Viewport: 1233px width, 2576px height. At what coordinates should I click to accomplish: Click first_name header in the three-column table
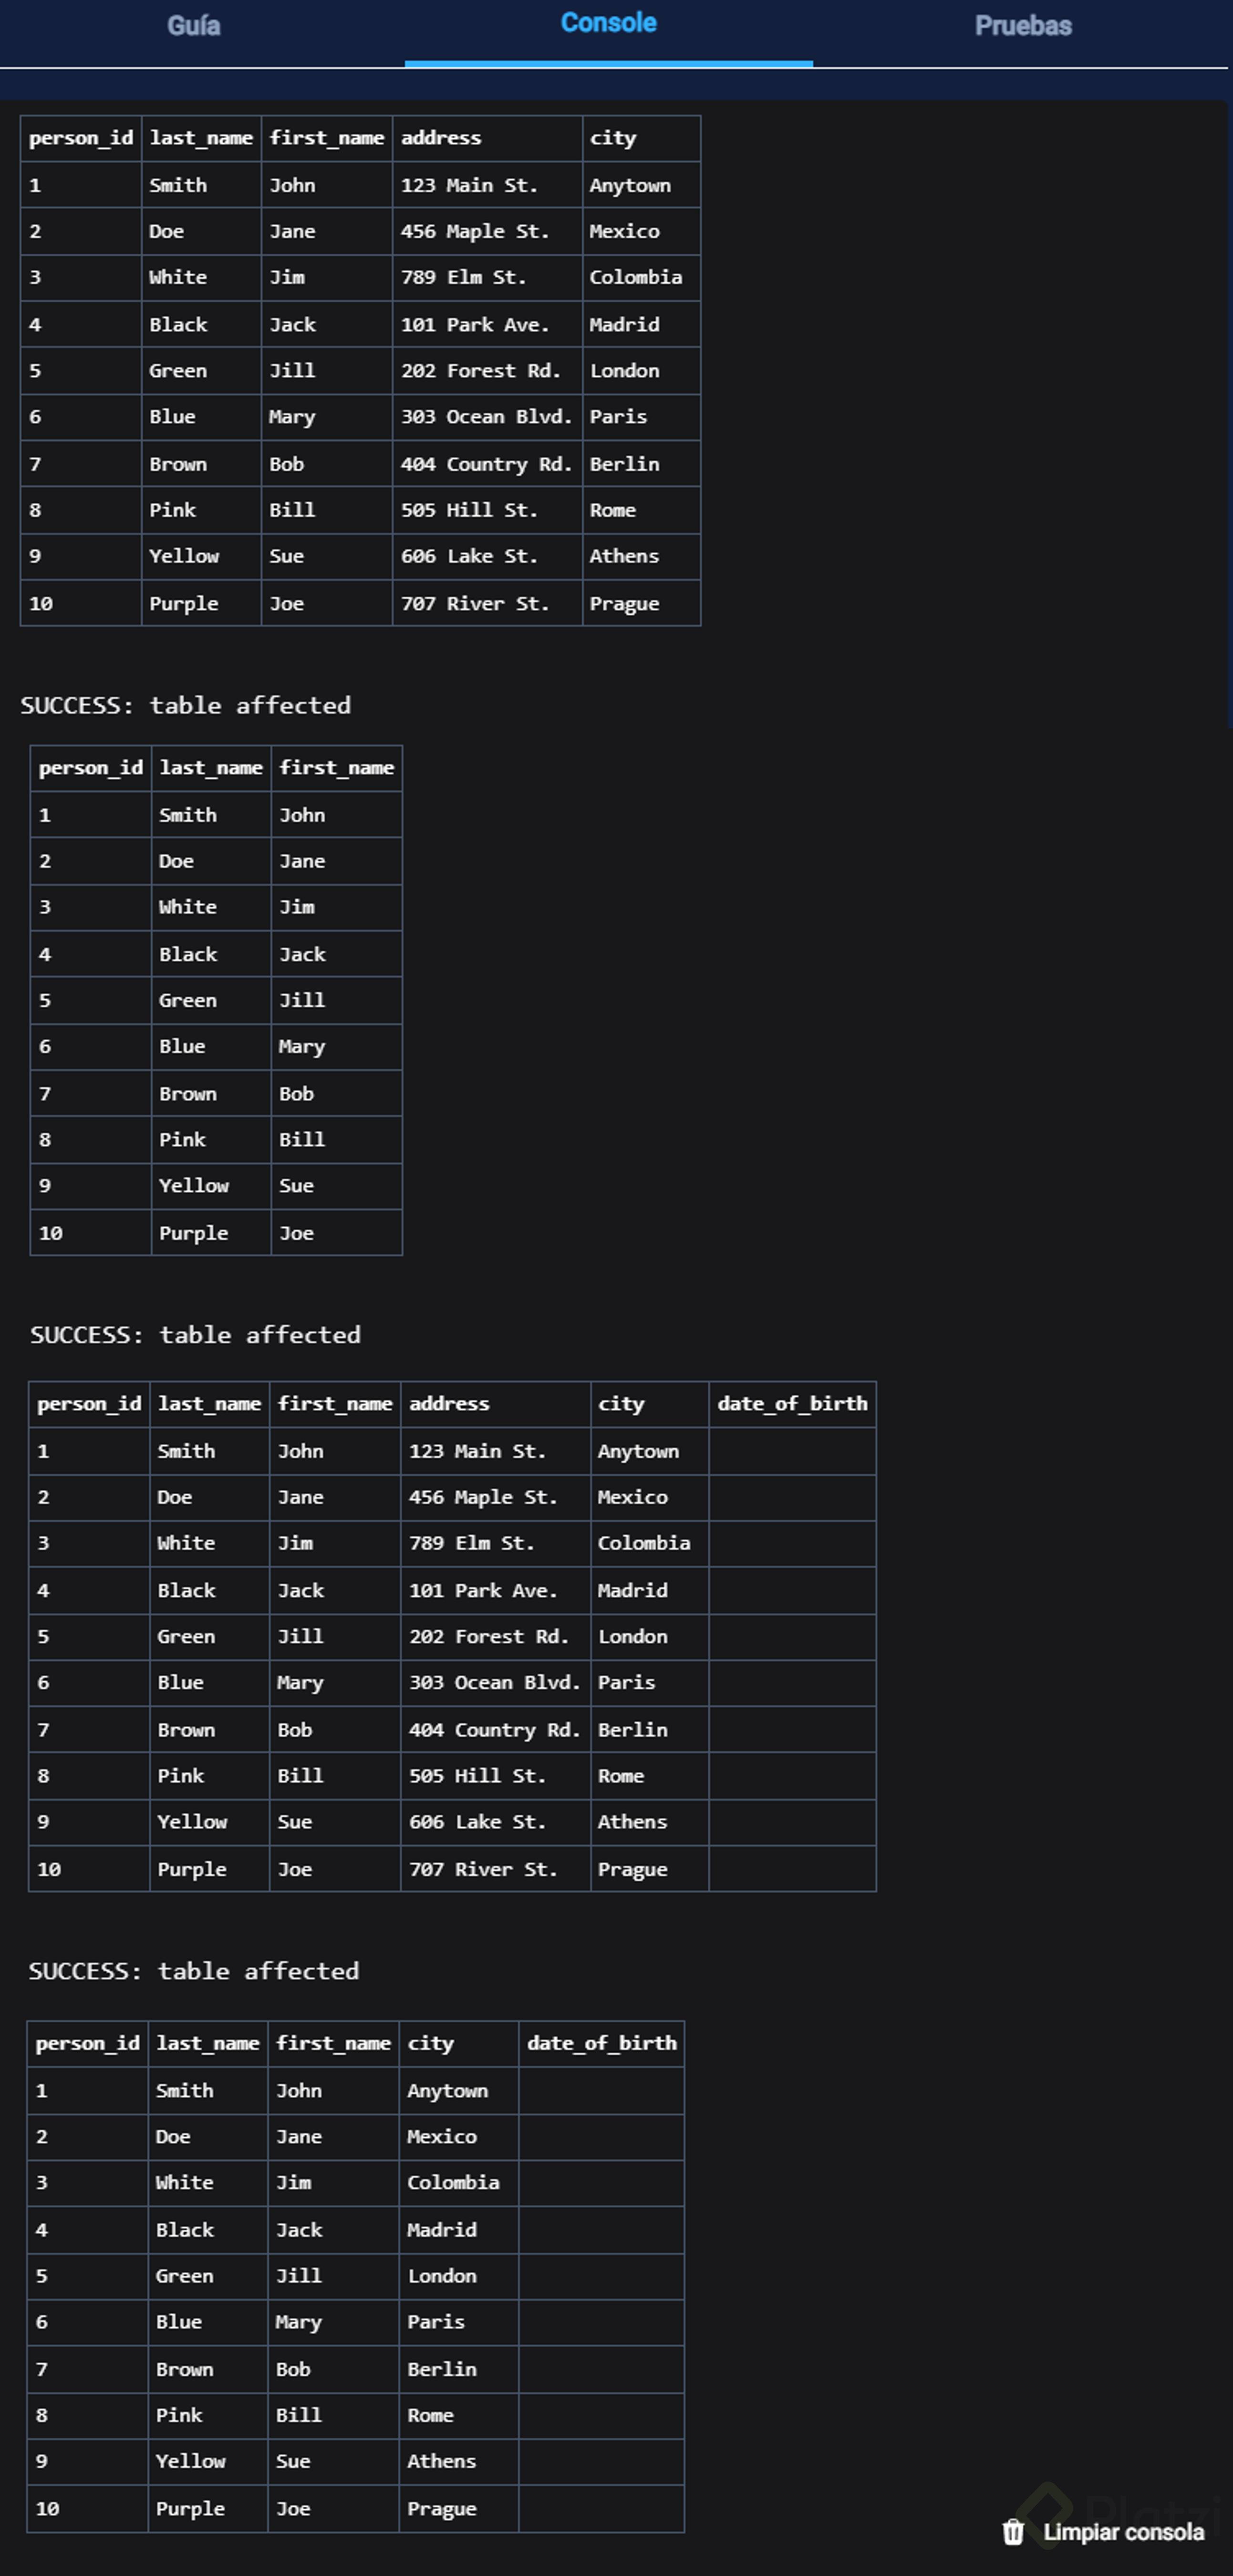(336, 768)
